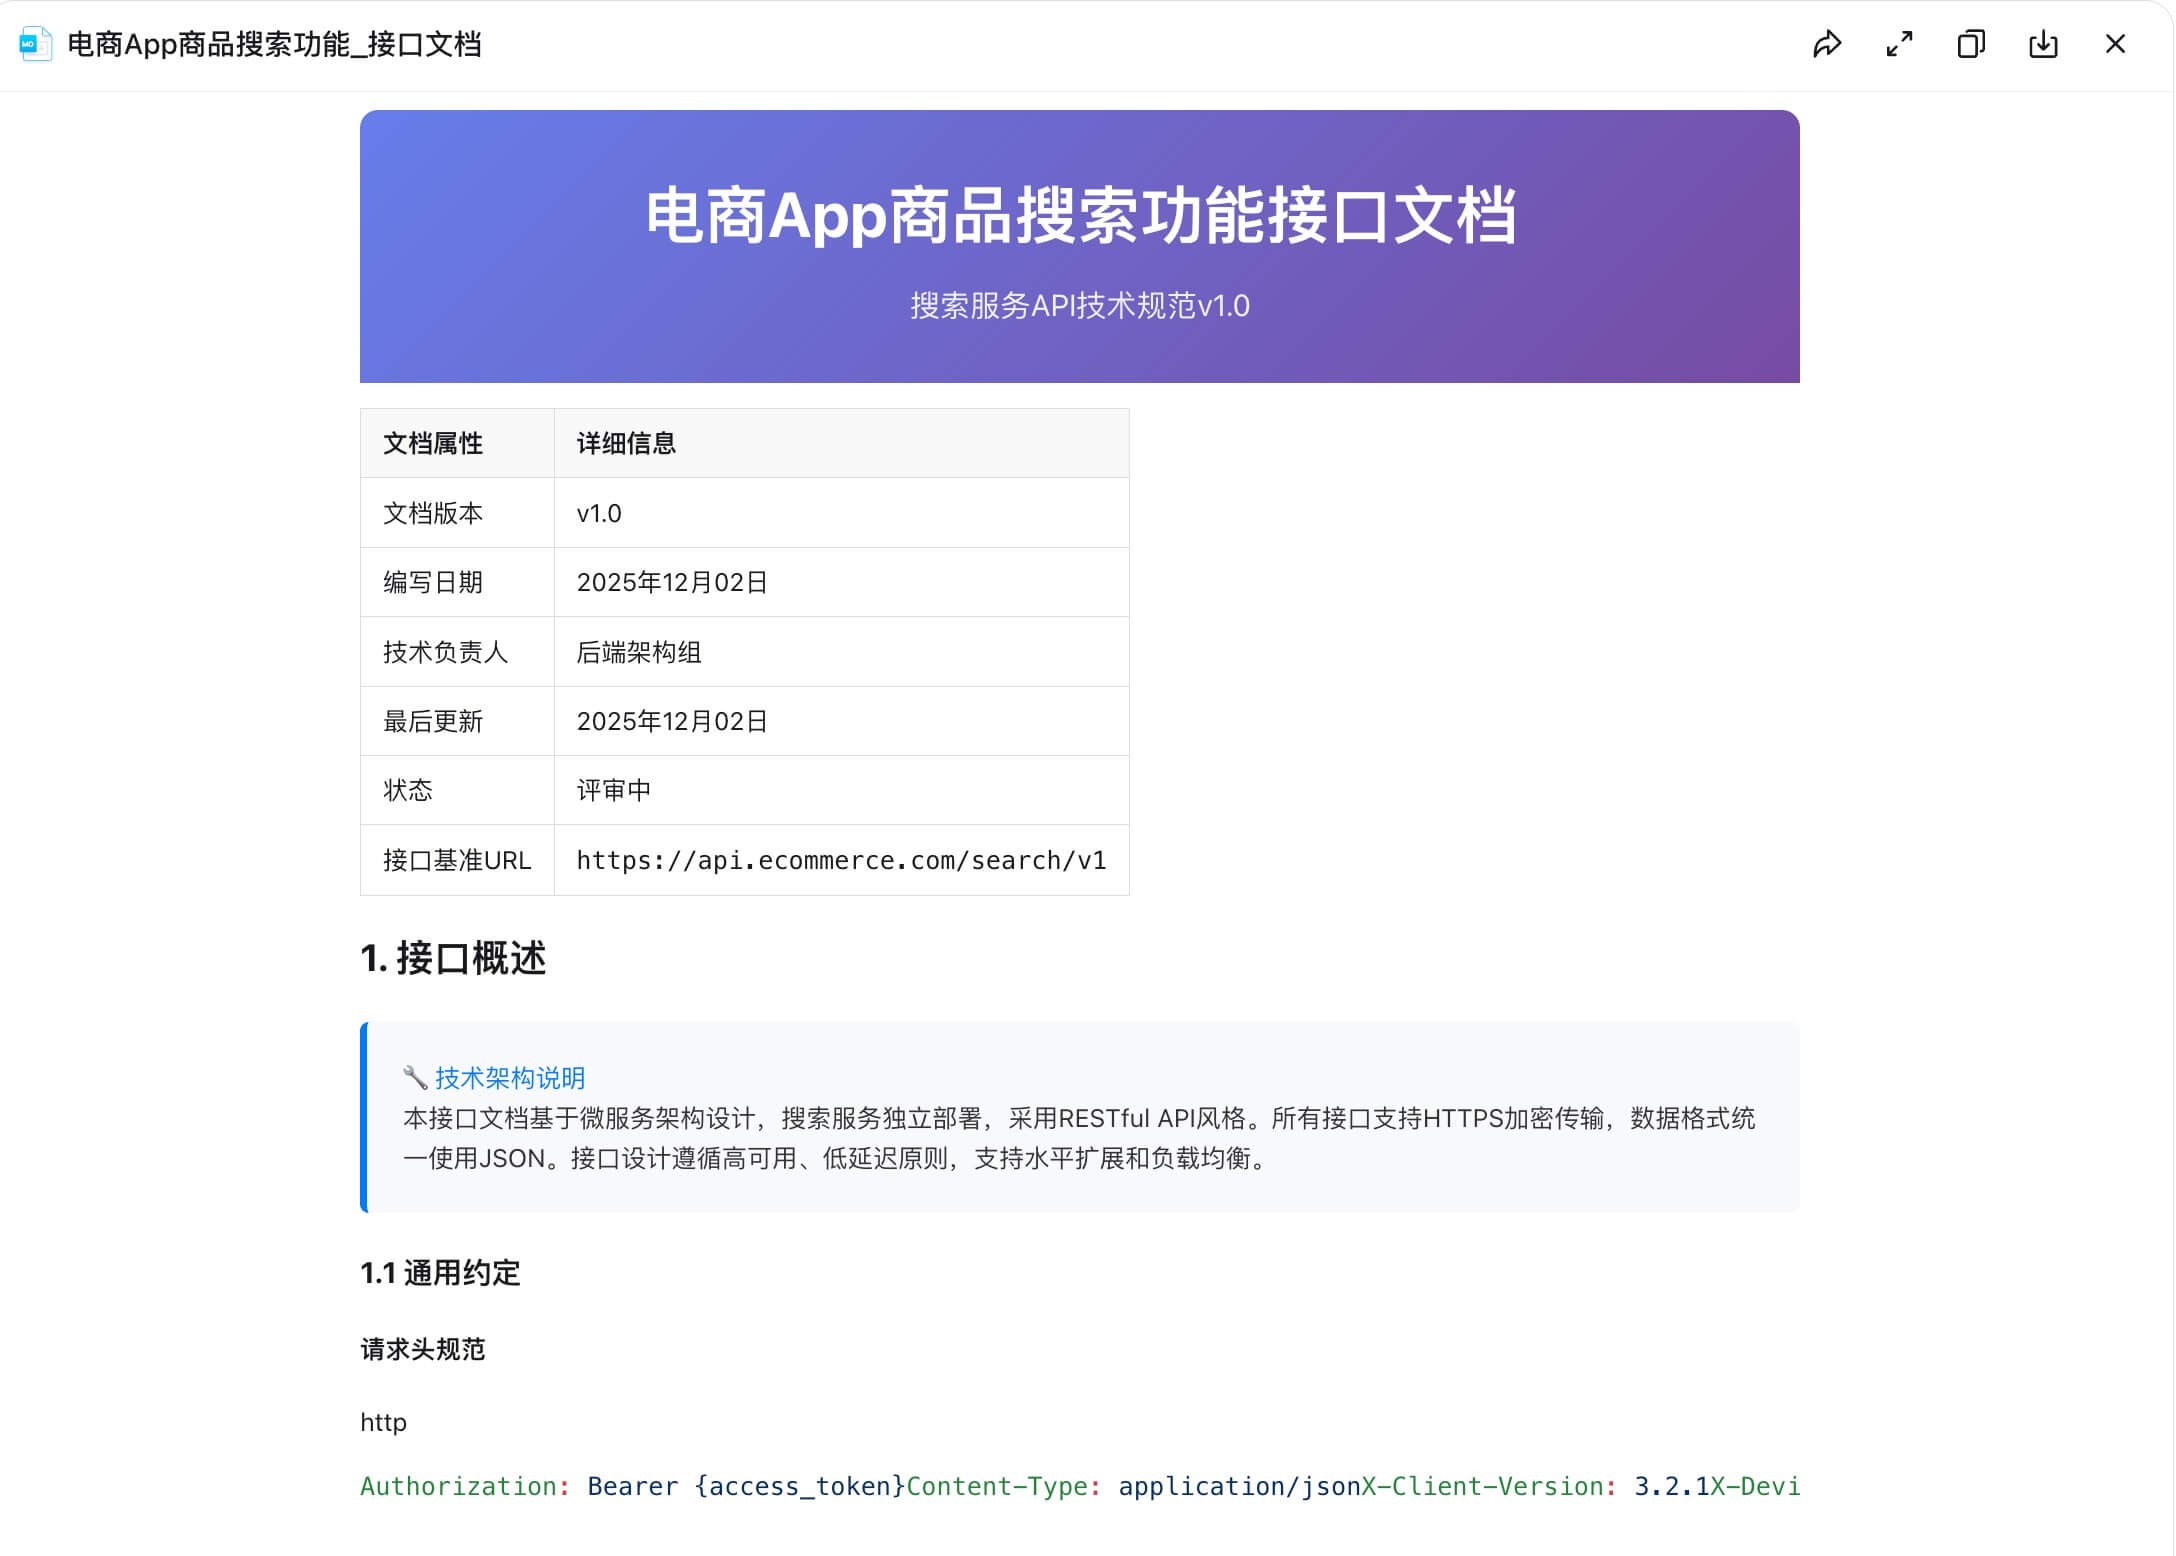
Task: Click the forward share arrow
Action: [x=1828, y=44]
